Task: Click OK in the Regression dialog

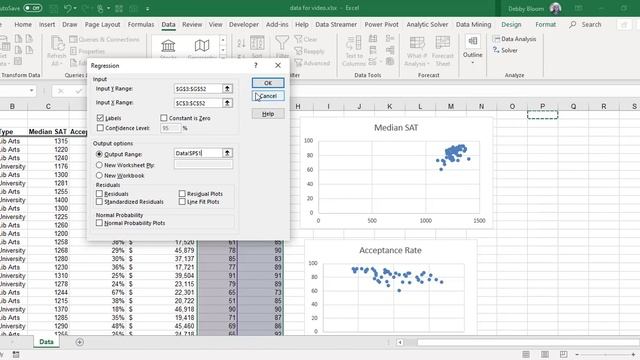Action: point(268,83)
